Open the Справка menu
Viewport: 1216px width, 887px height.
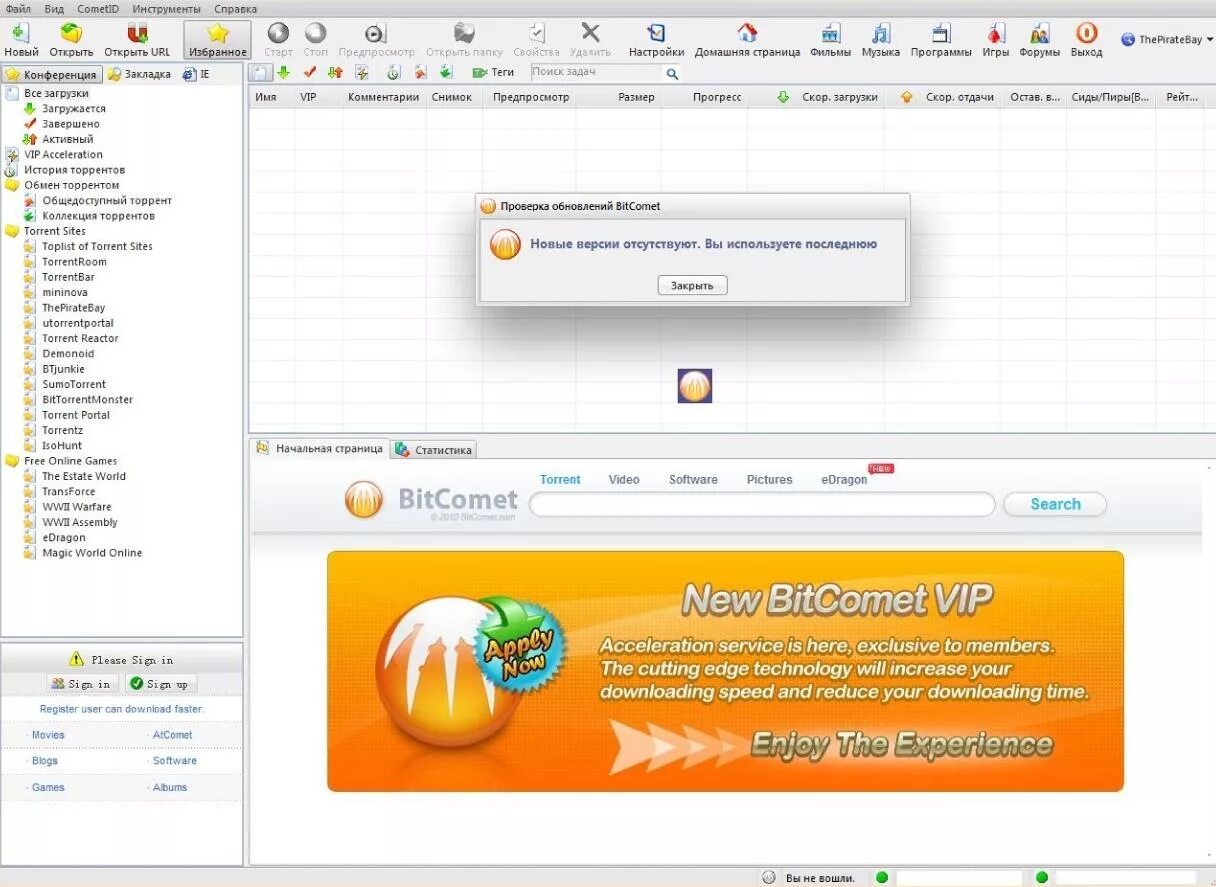235,8
